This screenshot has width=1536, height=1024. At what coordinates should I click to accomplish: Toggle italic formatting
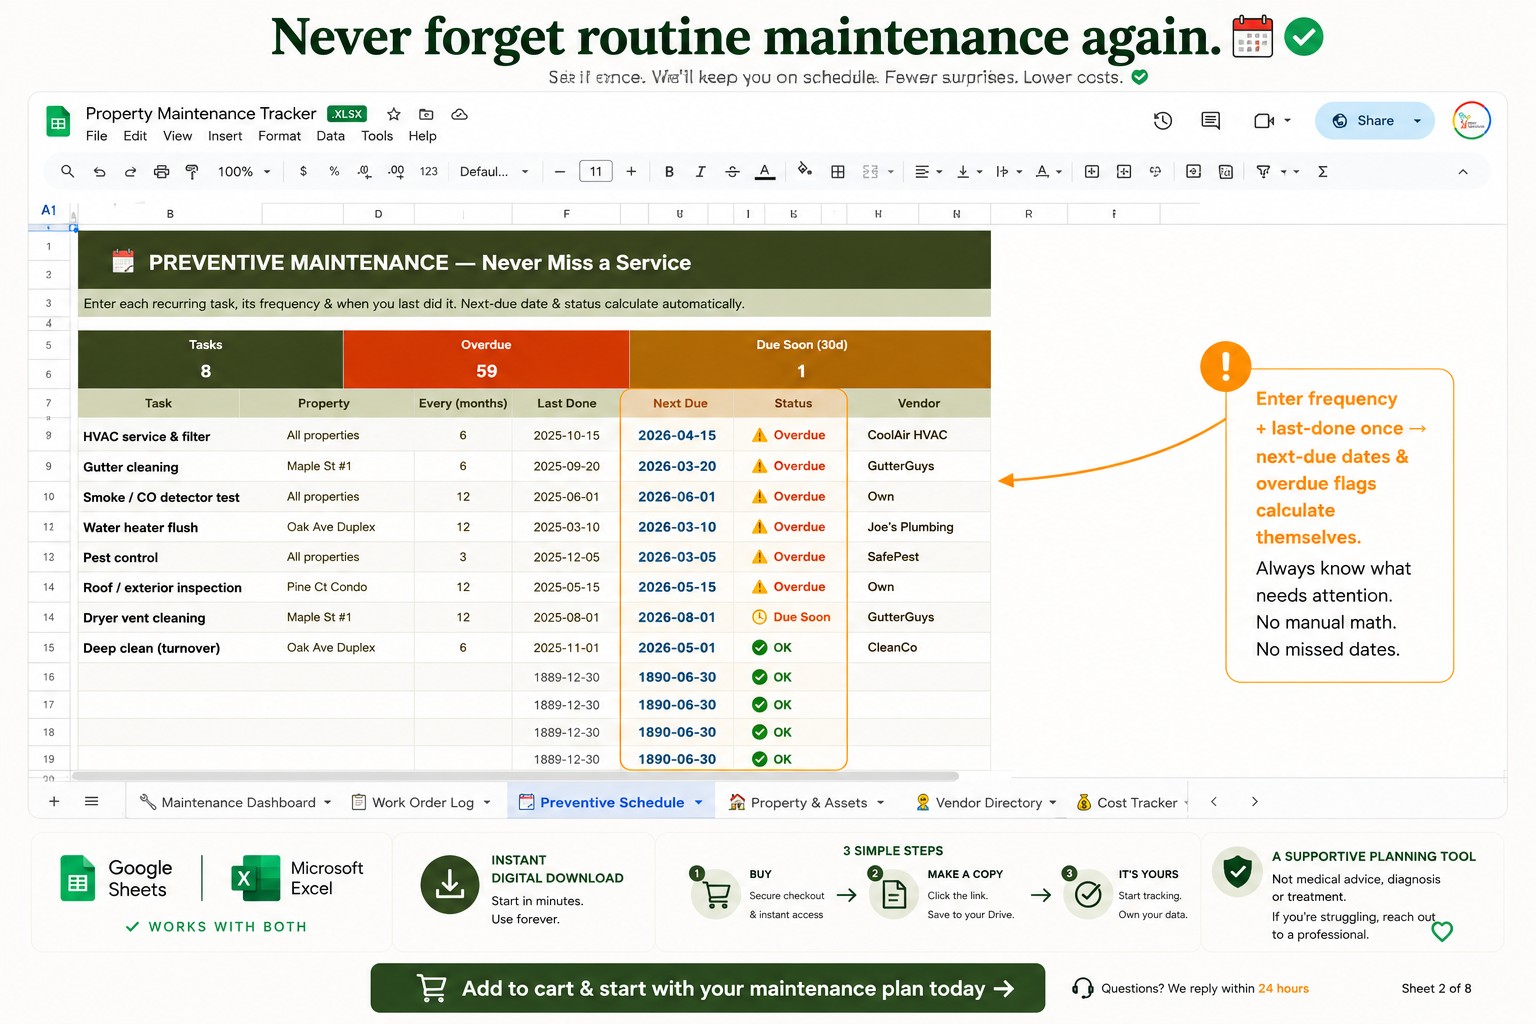coord(701,172)
